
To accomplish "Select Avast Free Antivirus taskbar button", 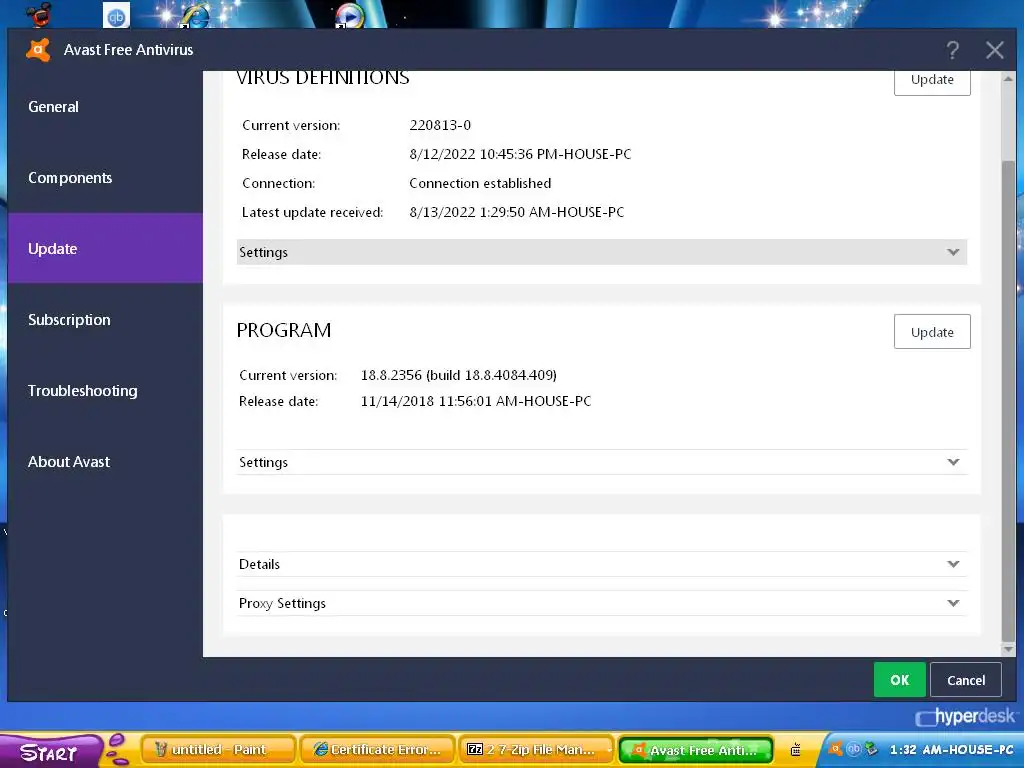I will point(696,750).
